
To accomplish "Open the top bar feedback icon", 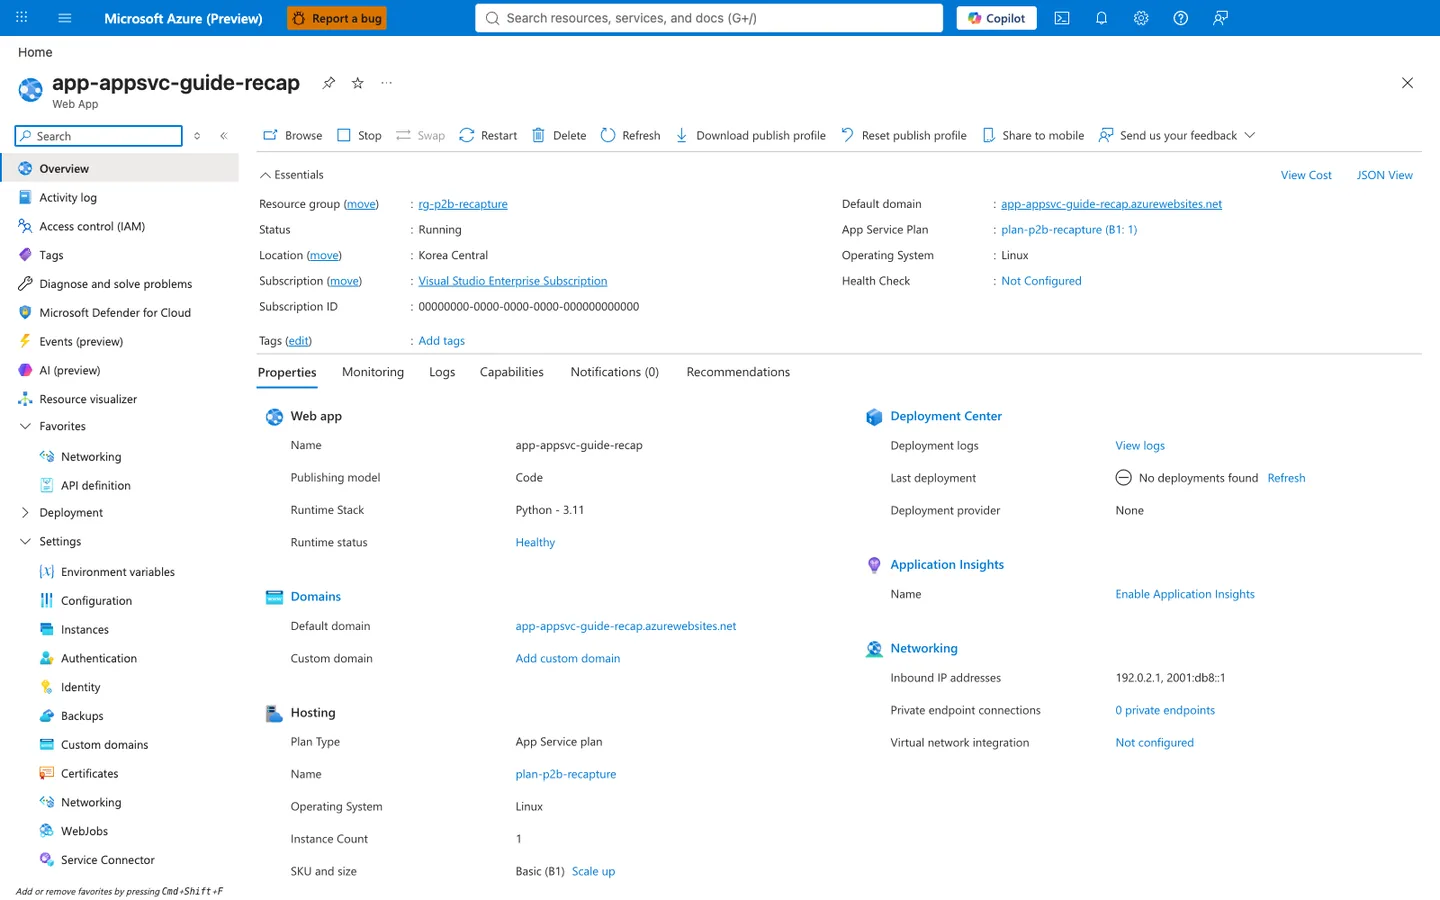I will click(x=1220, y=18).
